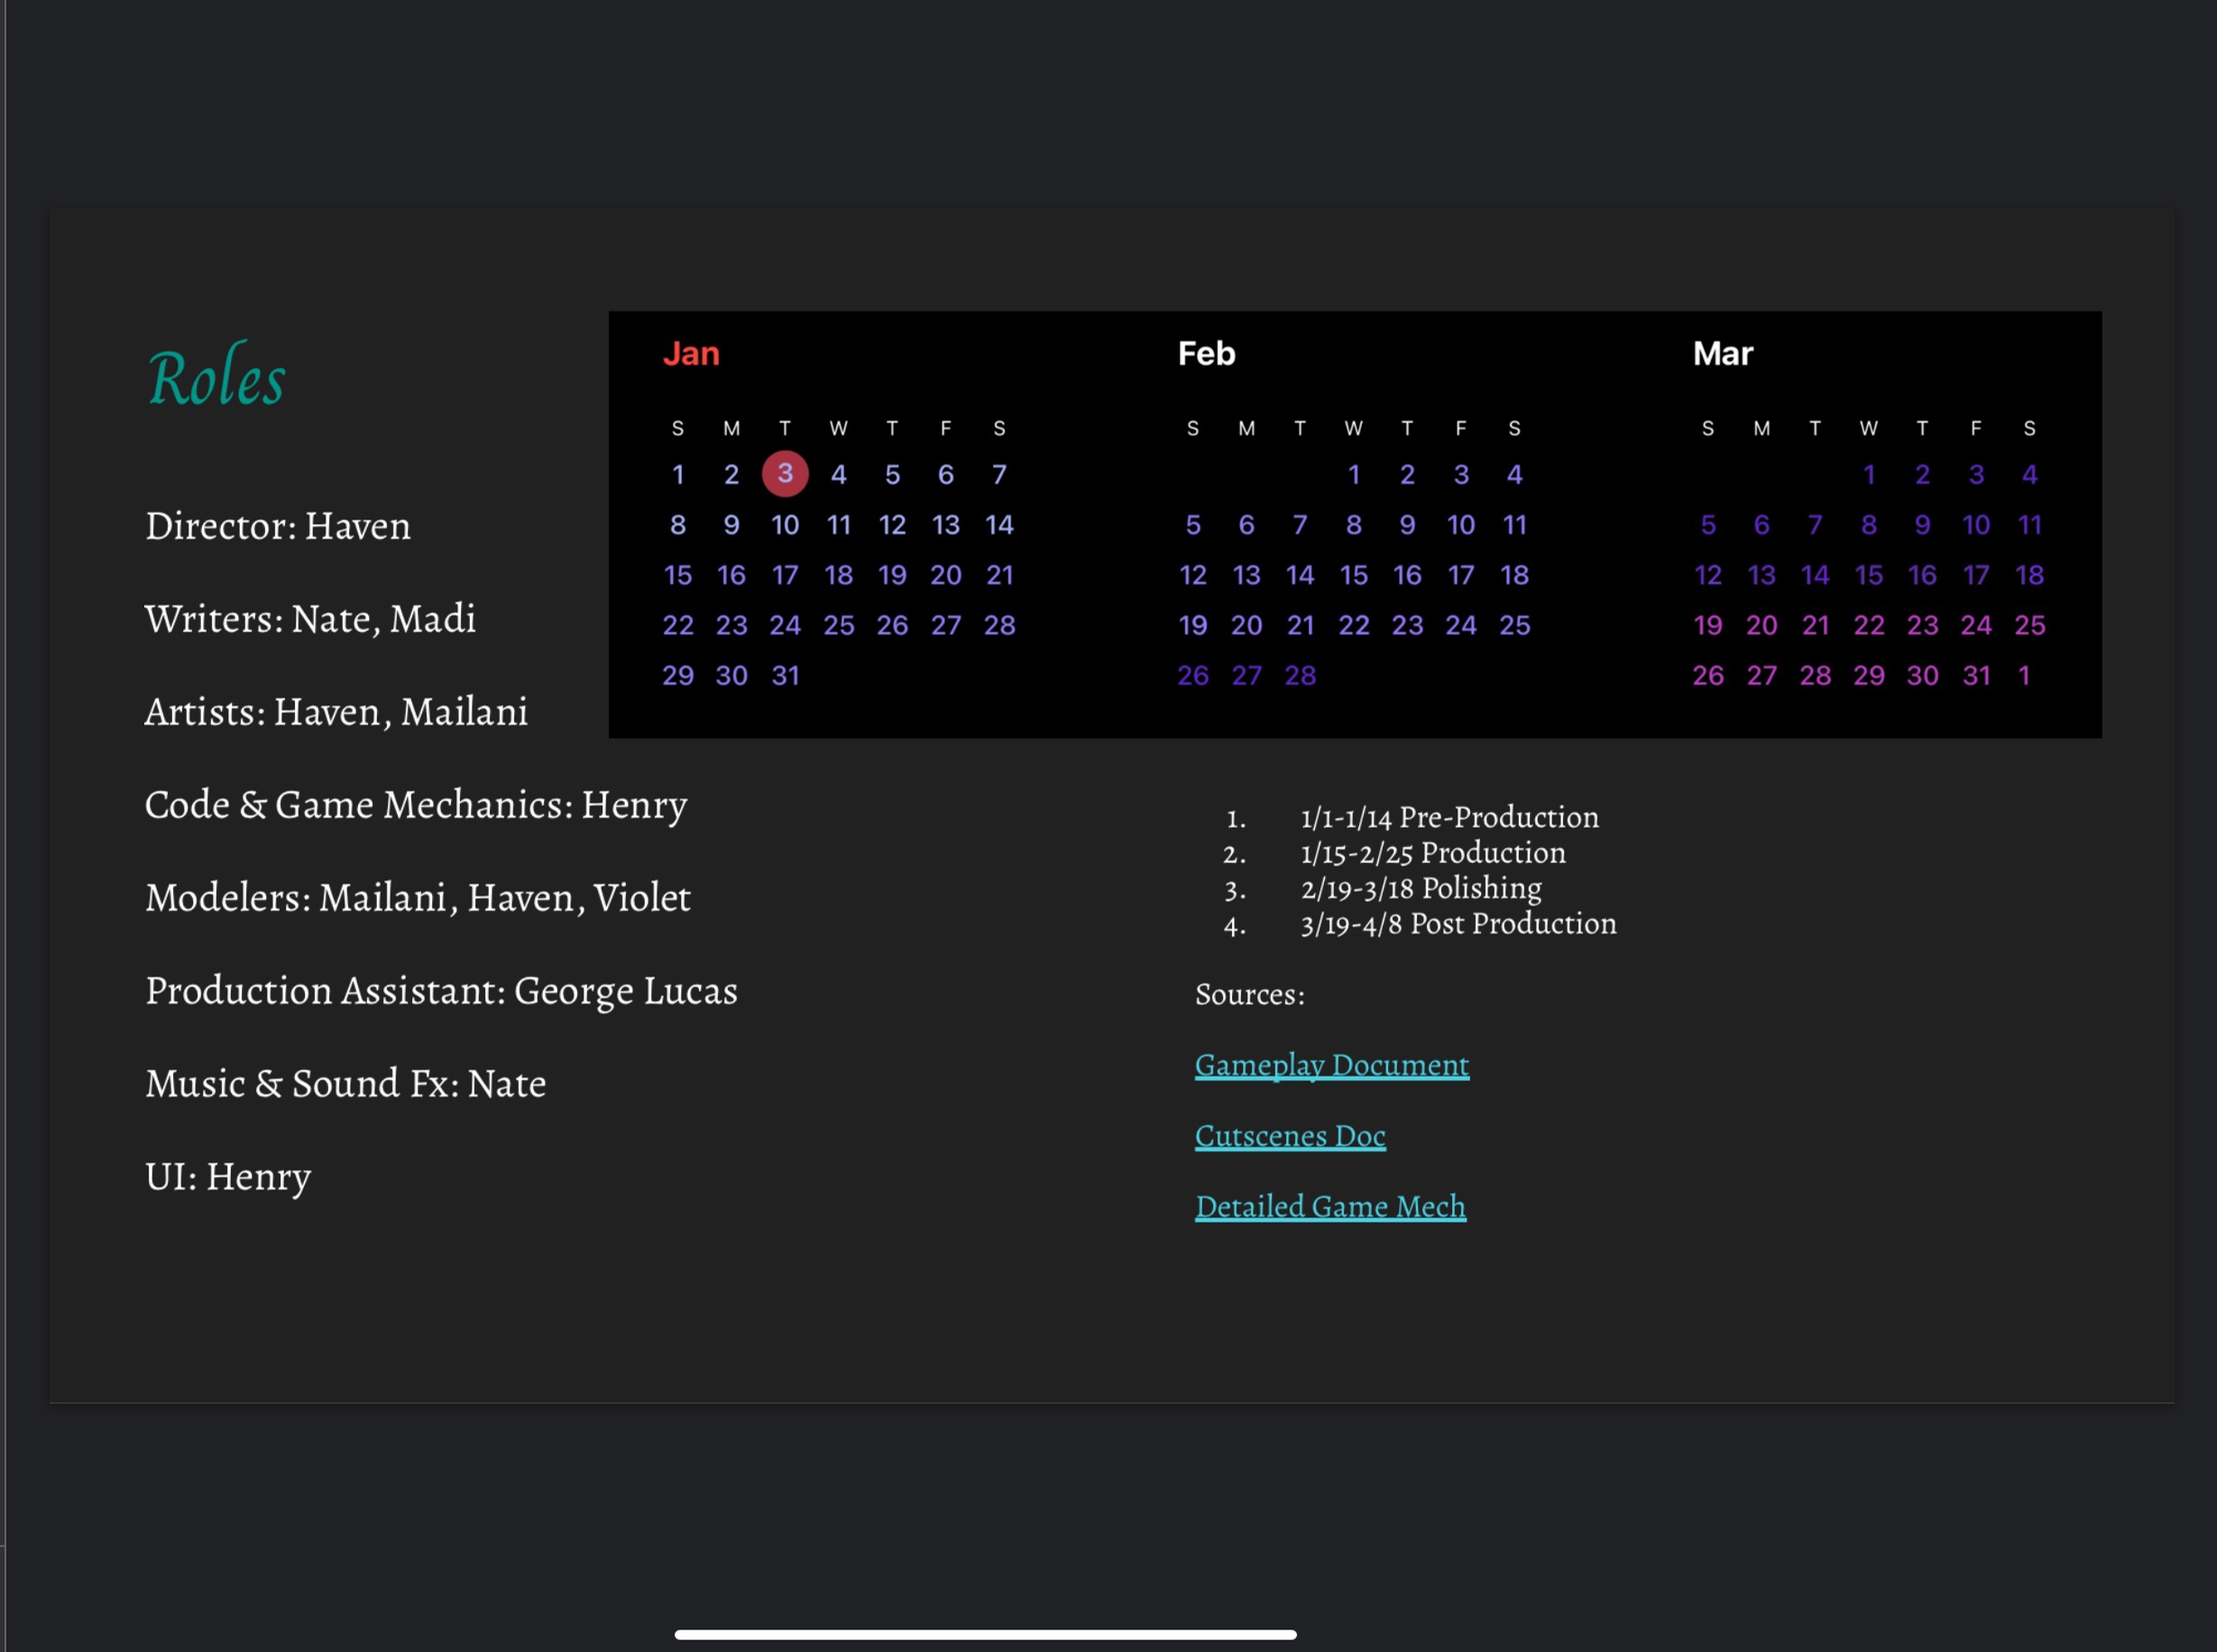Click the Artists: Haven, Mailani text
This screenshot has width=2217, height=1652.
[x=336, y=712]
